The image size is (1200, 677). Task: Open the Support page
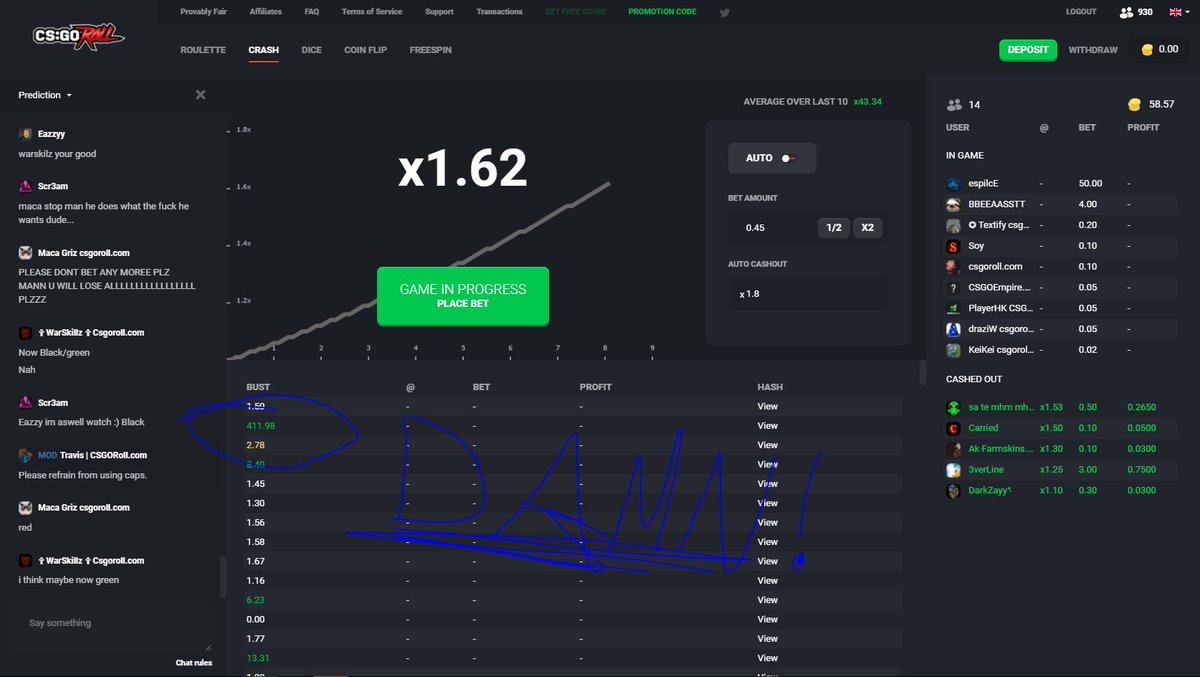pos(439,12)
